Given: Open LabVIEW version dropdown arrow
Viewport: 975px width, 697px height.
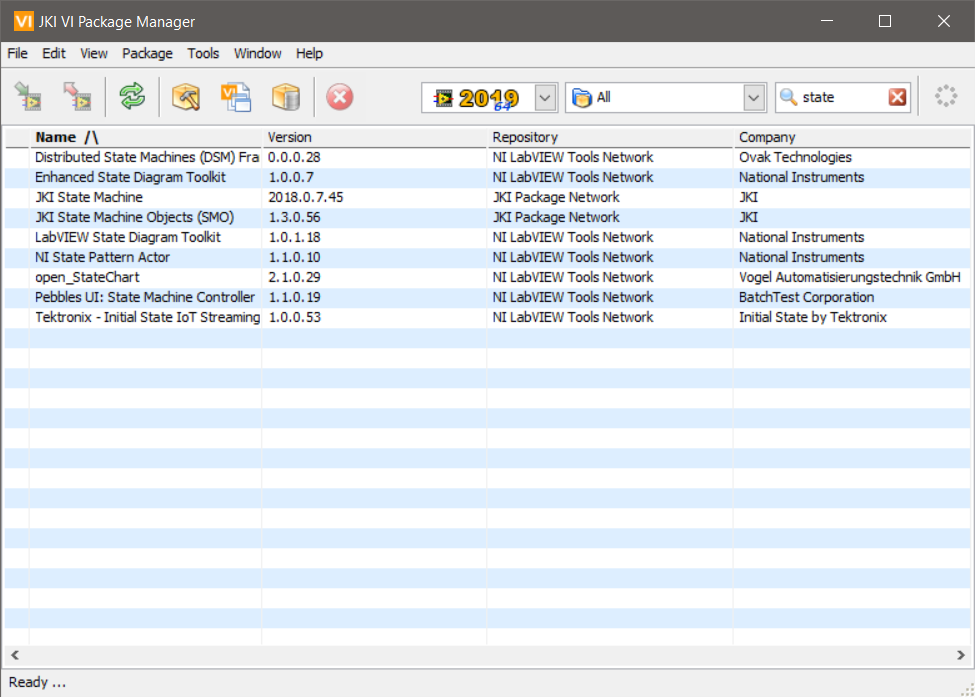Looking at the screenshot, I should (x=545, y=98).
